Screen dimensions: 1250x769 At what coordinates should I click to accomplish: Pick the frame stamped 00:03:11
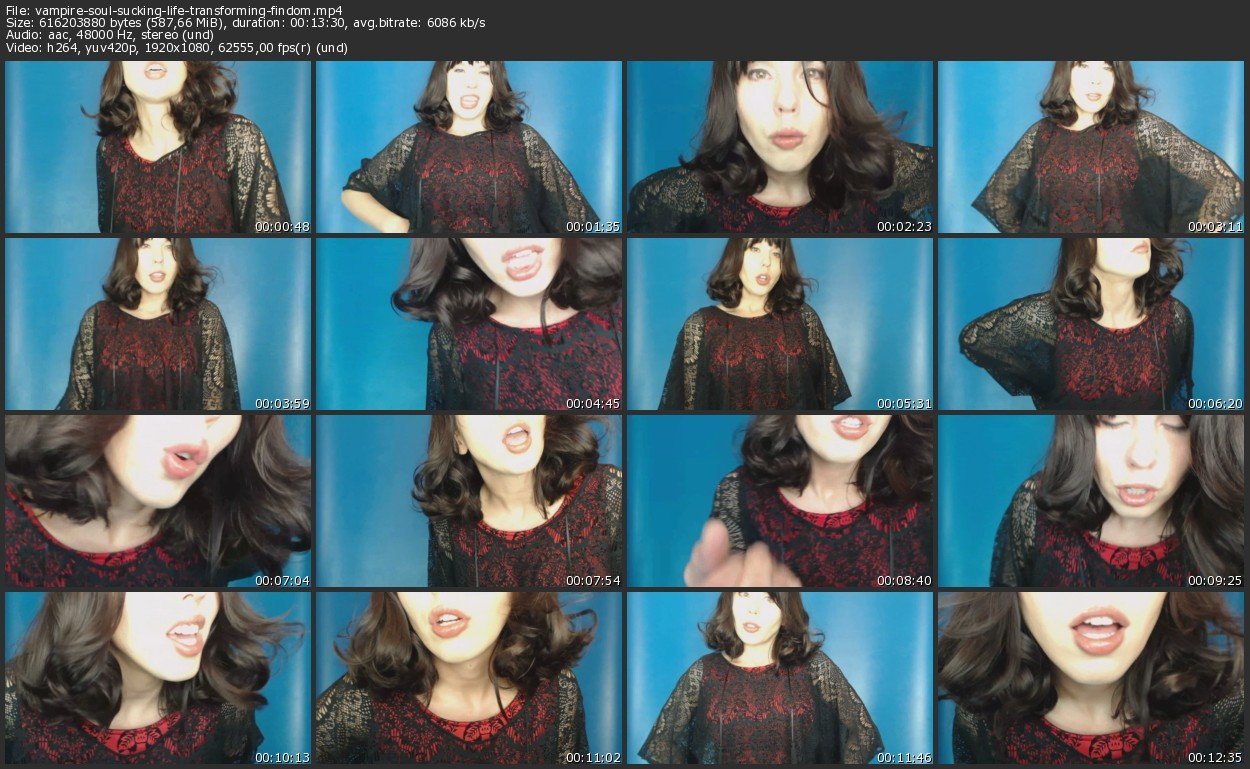(x=1091, y=147)
